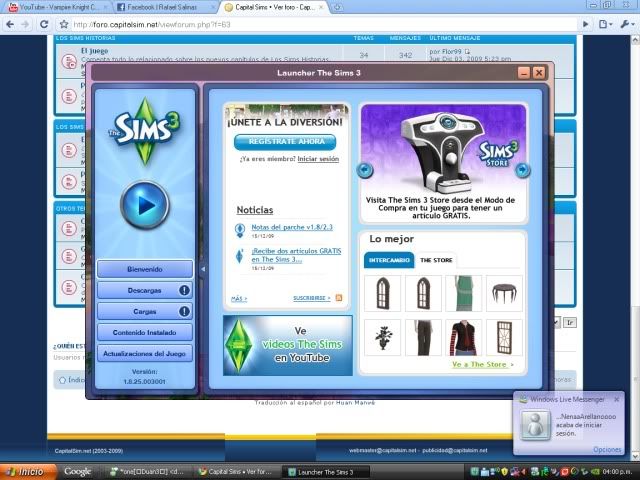The height and width of the screenshot is (480, 640).
Task: Follow the Iniciar sesión link
Action: click(318, 159)
